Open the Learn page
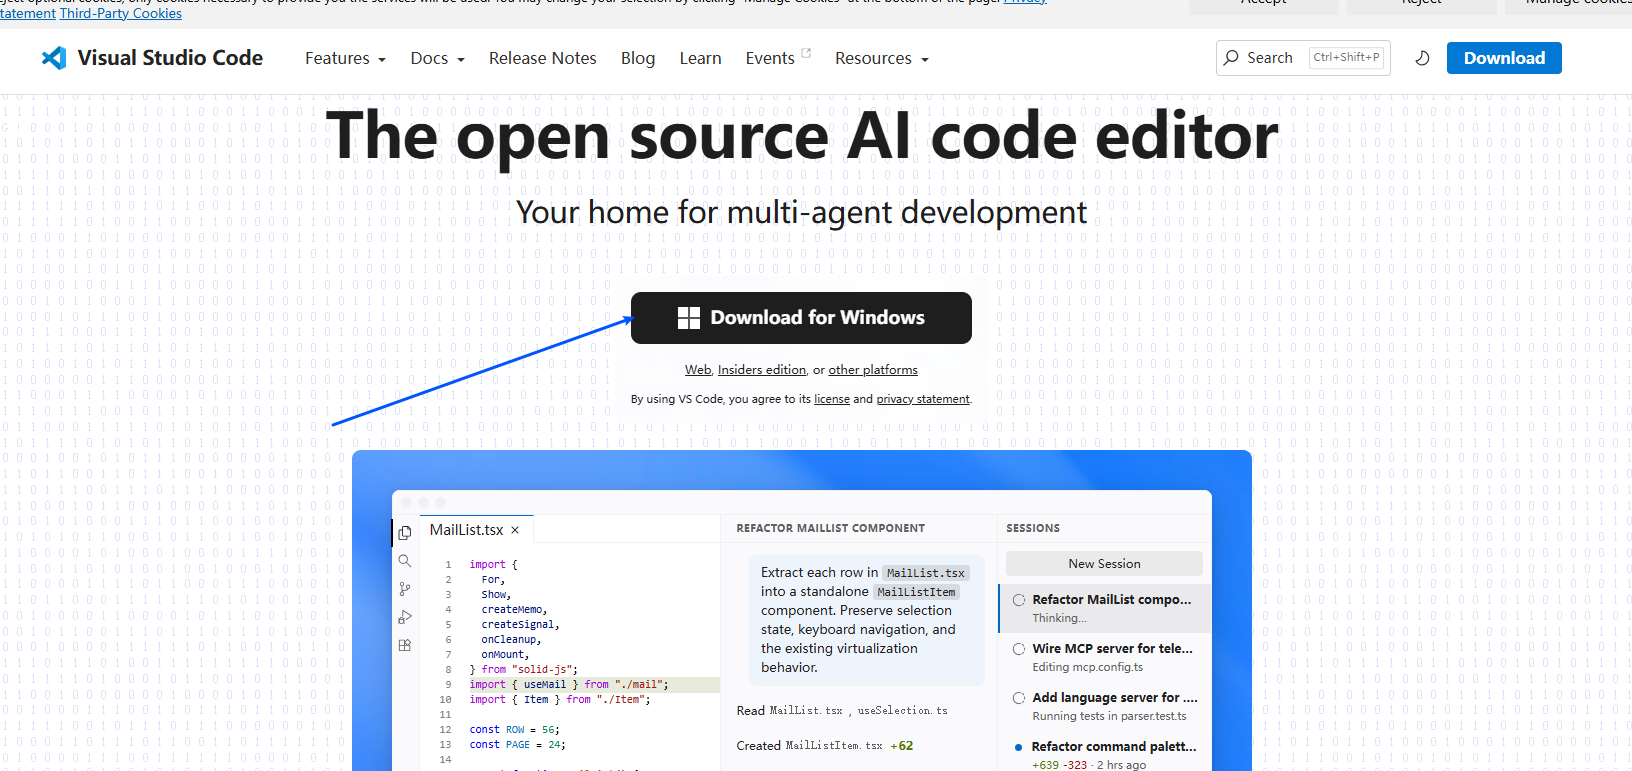Screen dimensions: 1632x771 pyautogui.click(x=700, y=59)
